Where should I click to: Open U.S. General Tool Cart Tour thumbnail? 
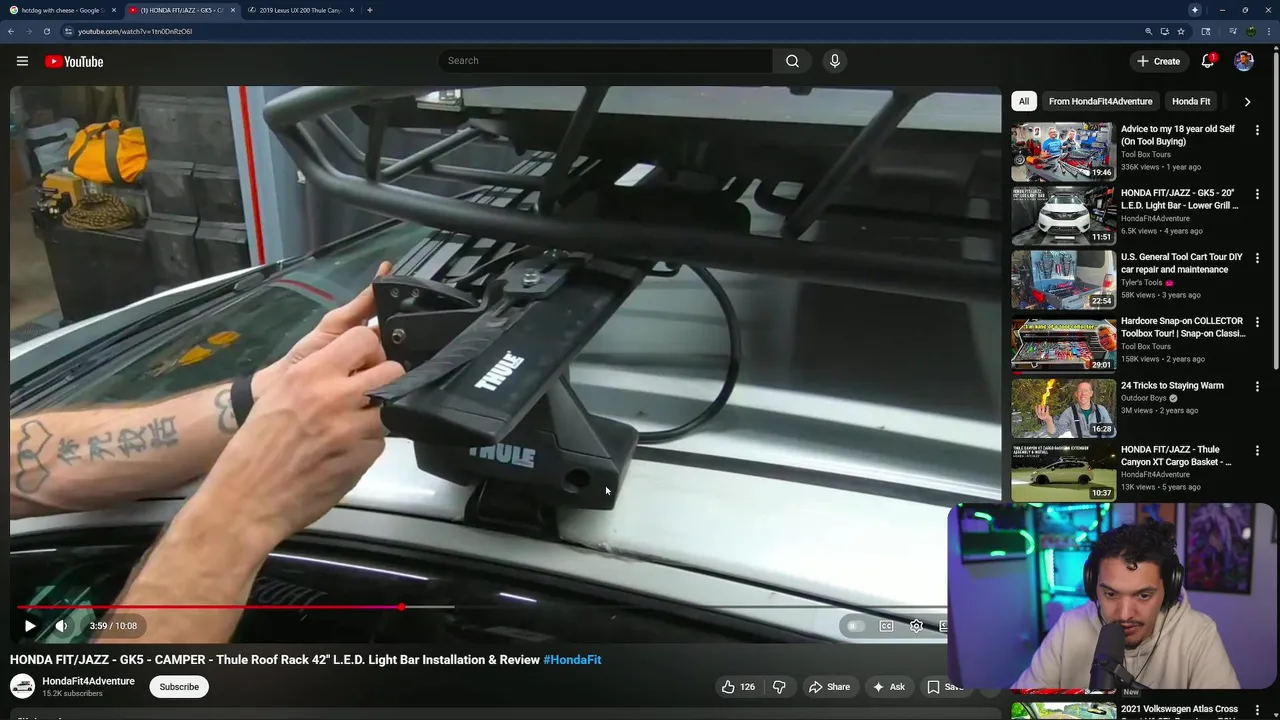click(1063, 280)
